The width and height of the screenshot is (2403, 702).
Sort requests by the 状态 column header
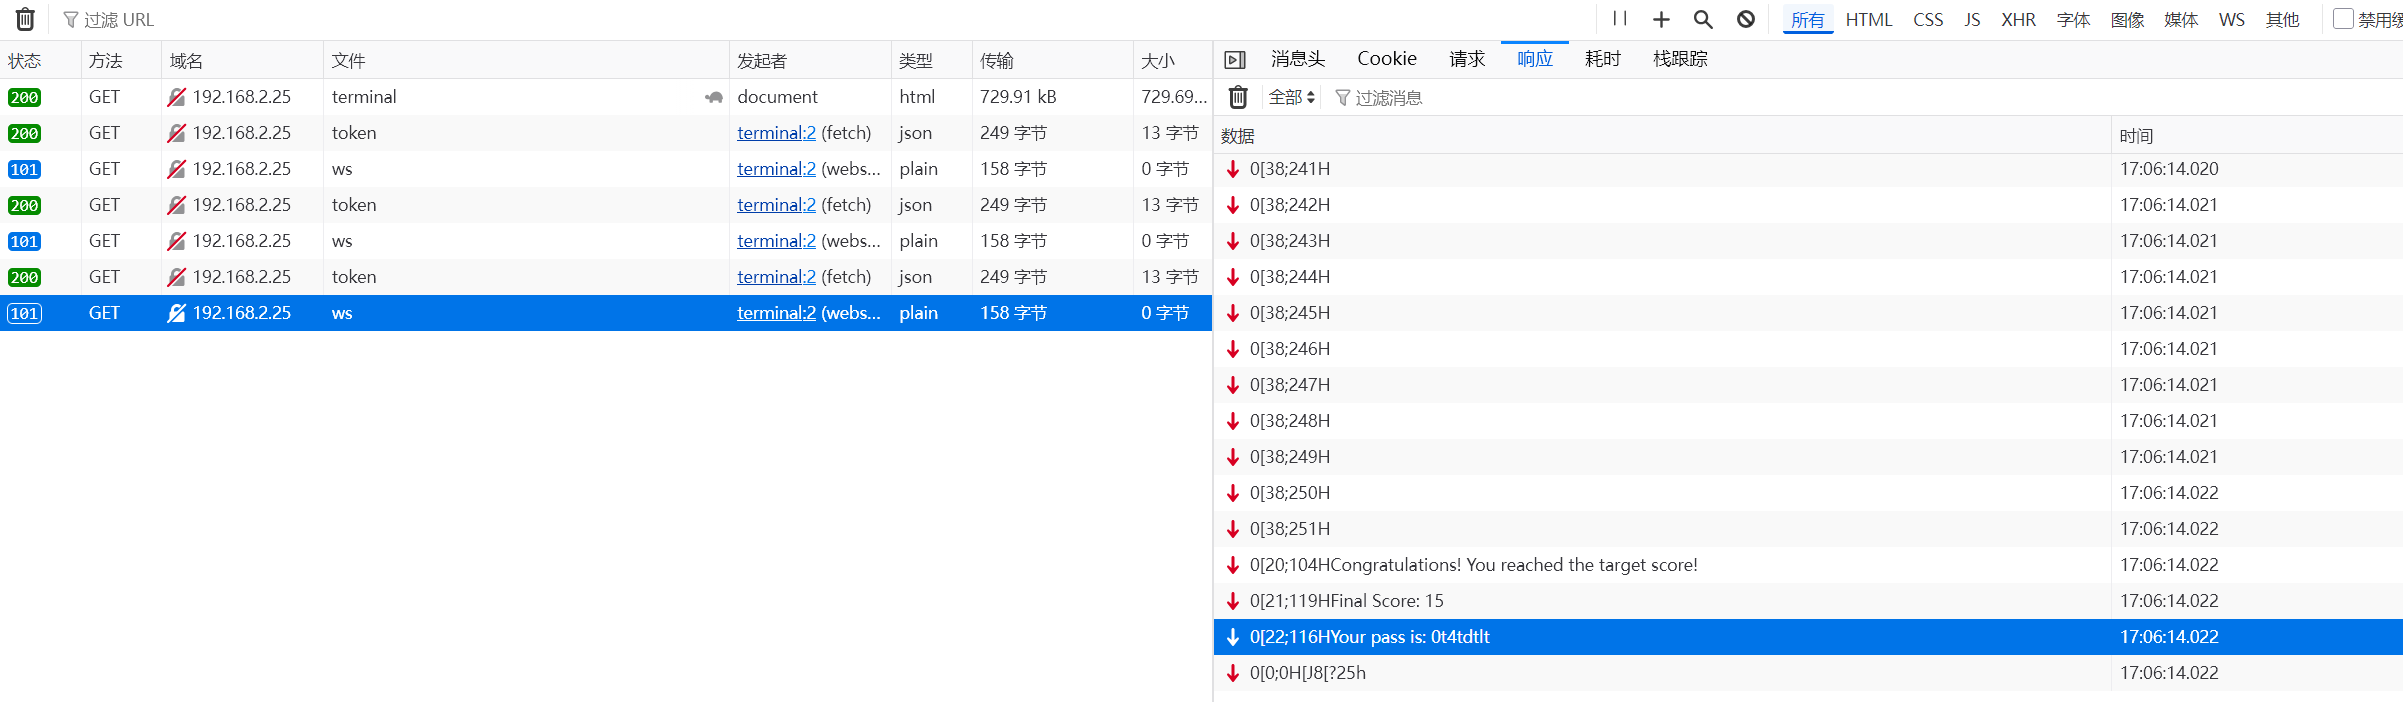point(25,61)
